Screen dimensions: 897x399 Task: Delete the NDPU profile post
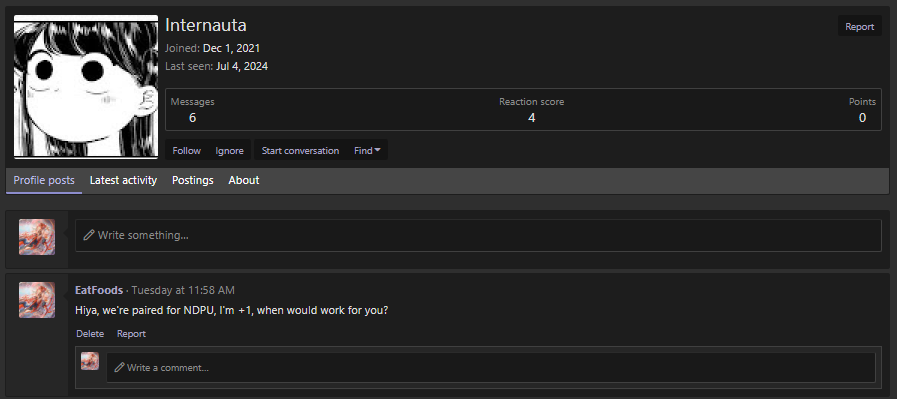pos(90,334)
